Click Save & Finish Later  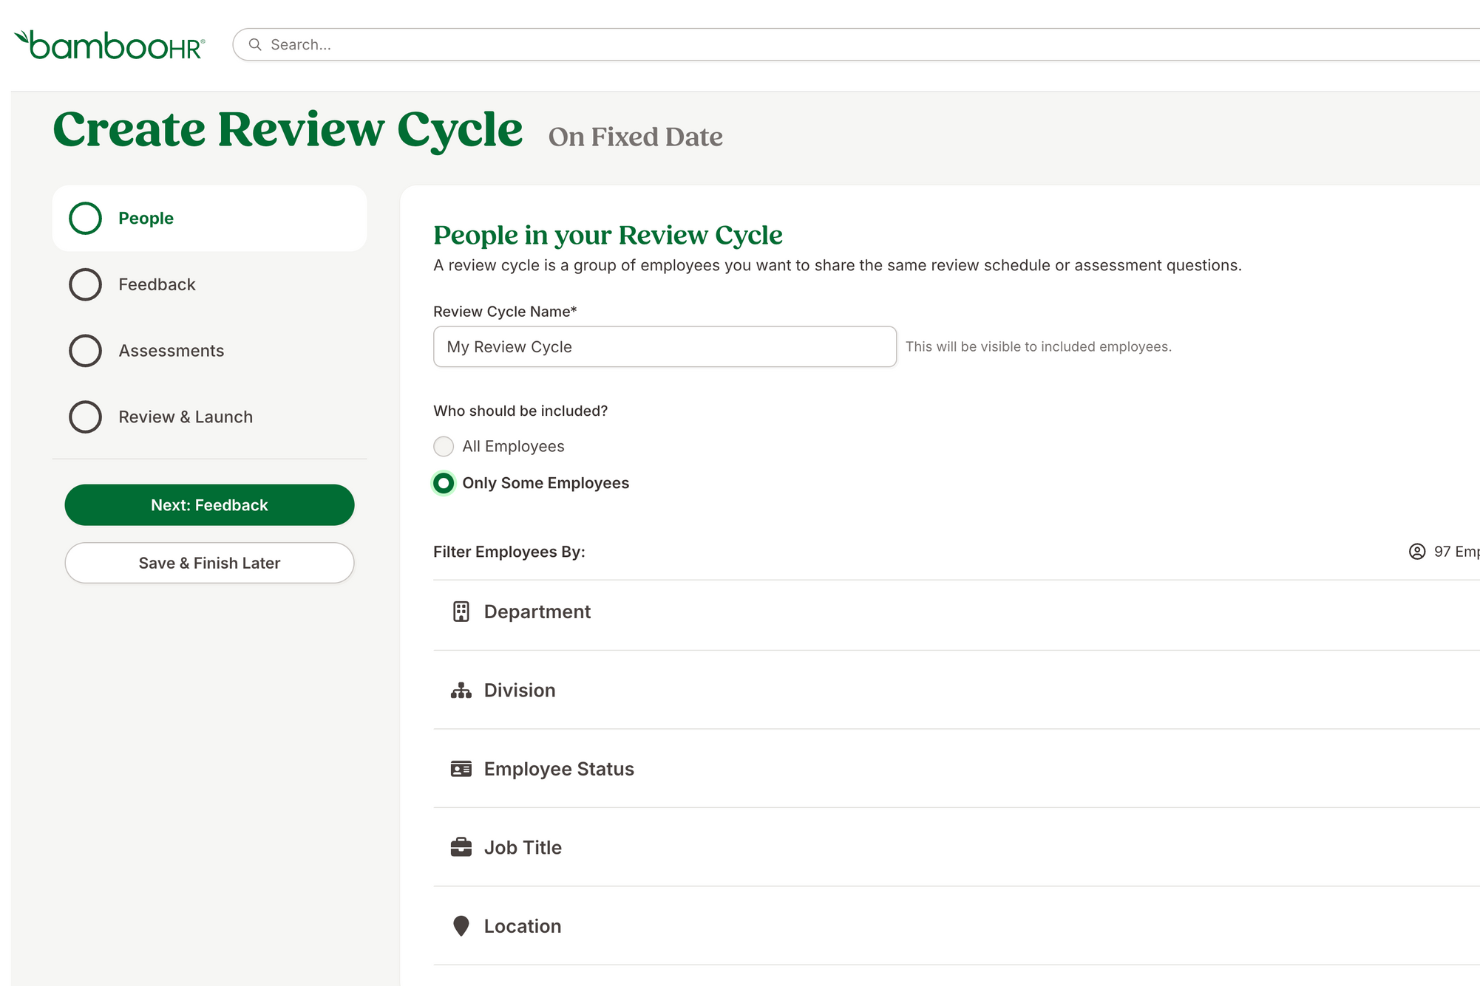[209, 563]
